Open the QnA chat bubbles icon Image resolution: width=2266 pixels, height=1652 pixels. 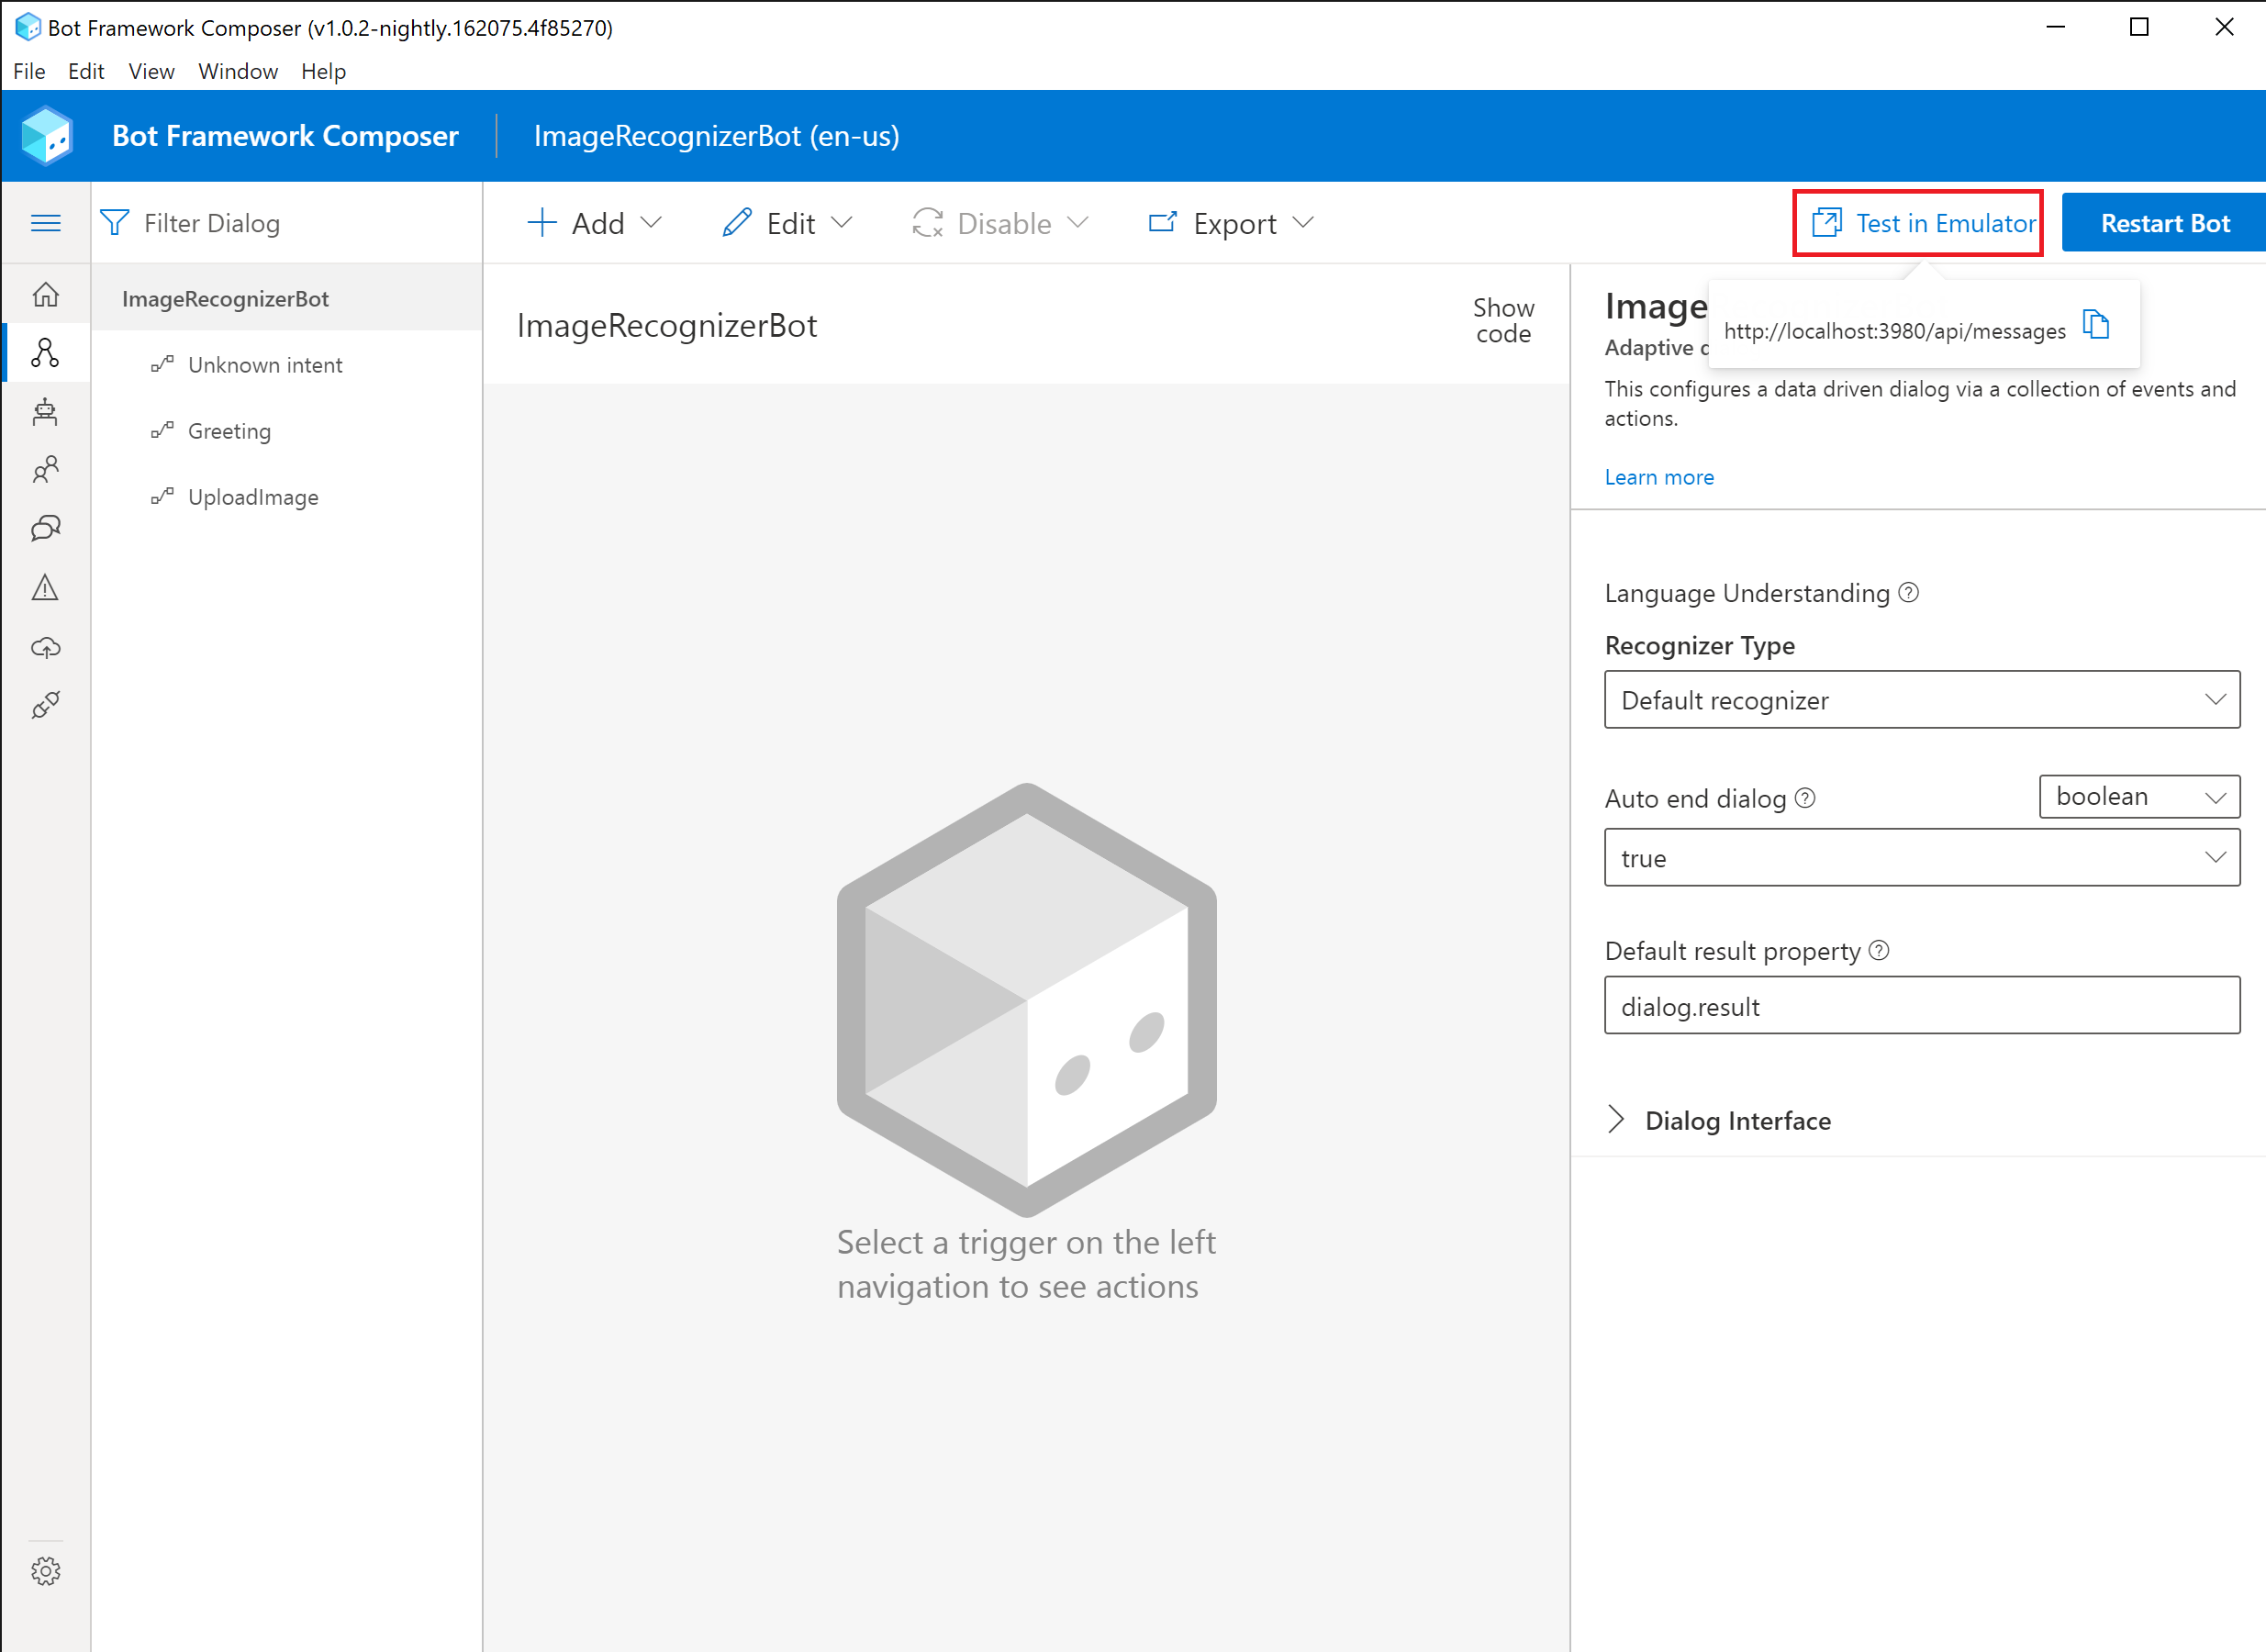click(46, 528)
